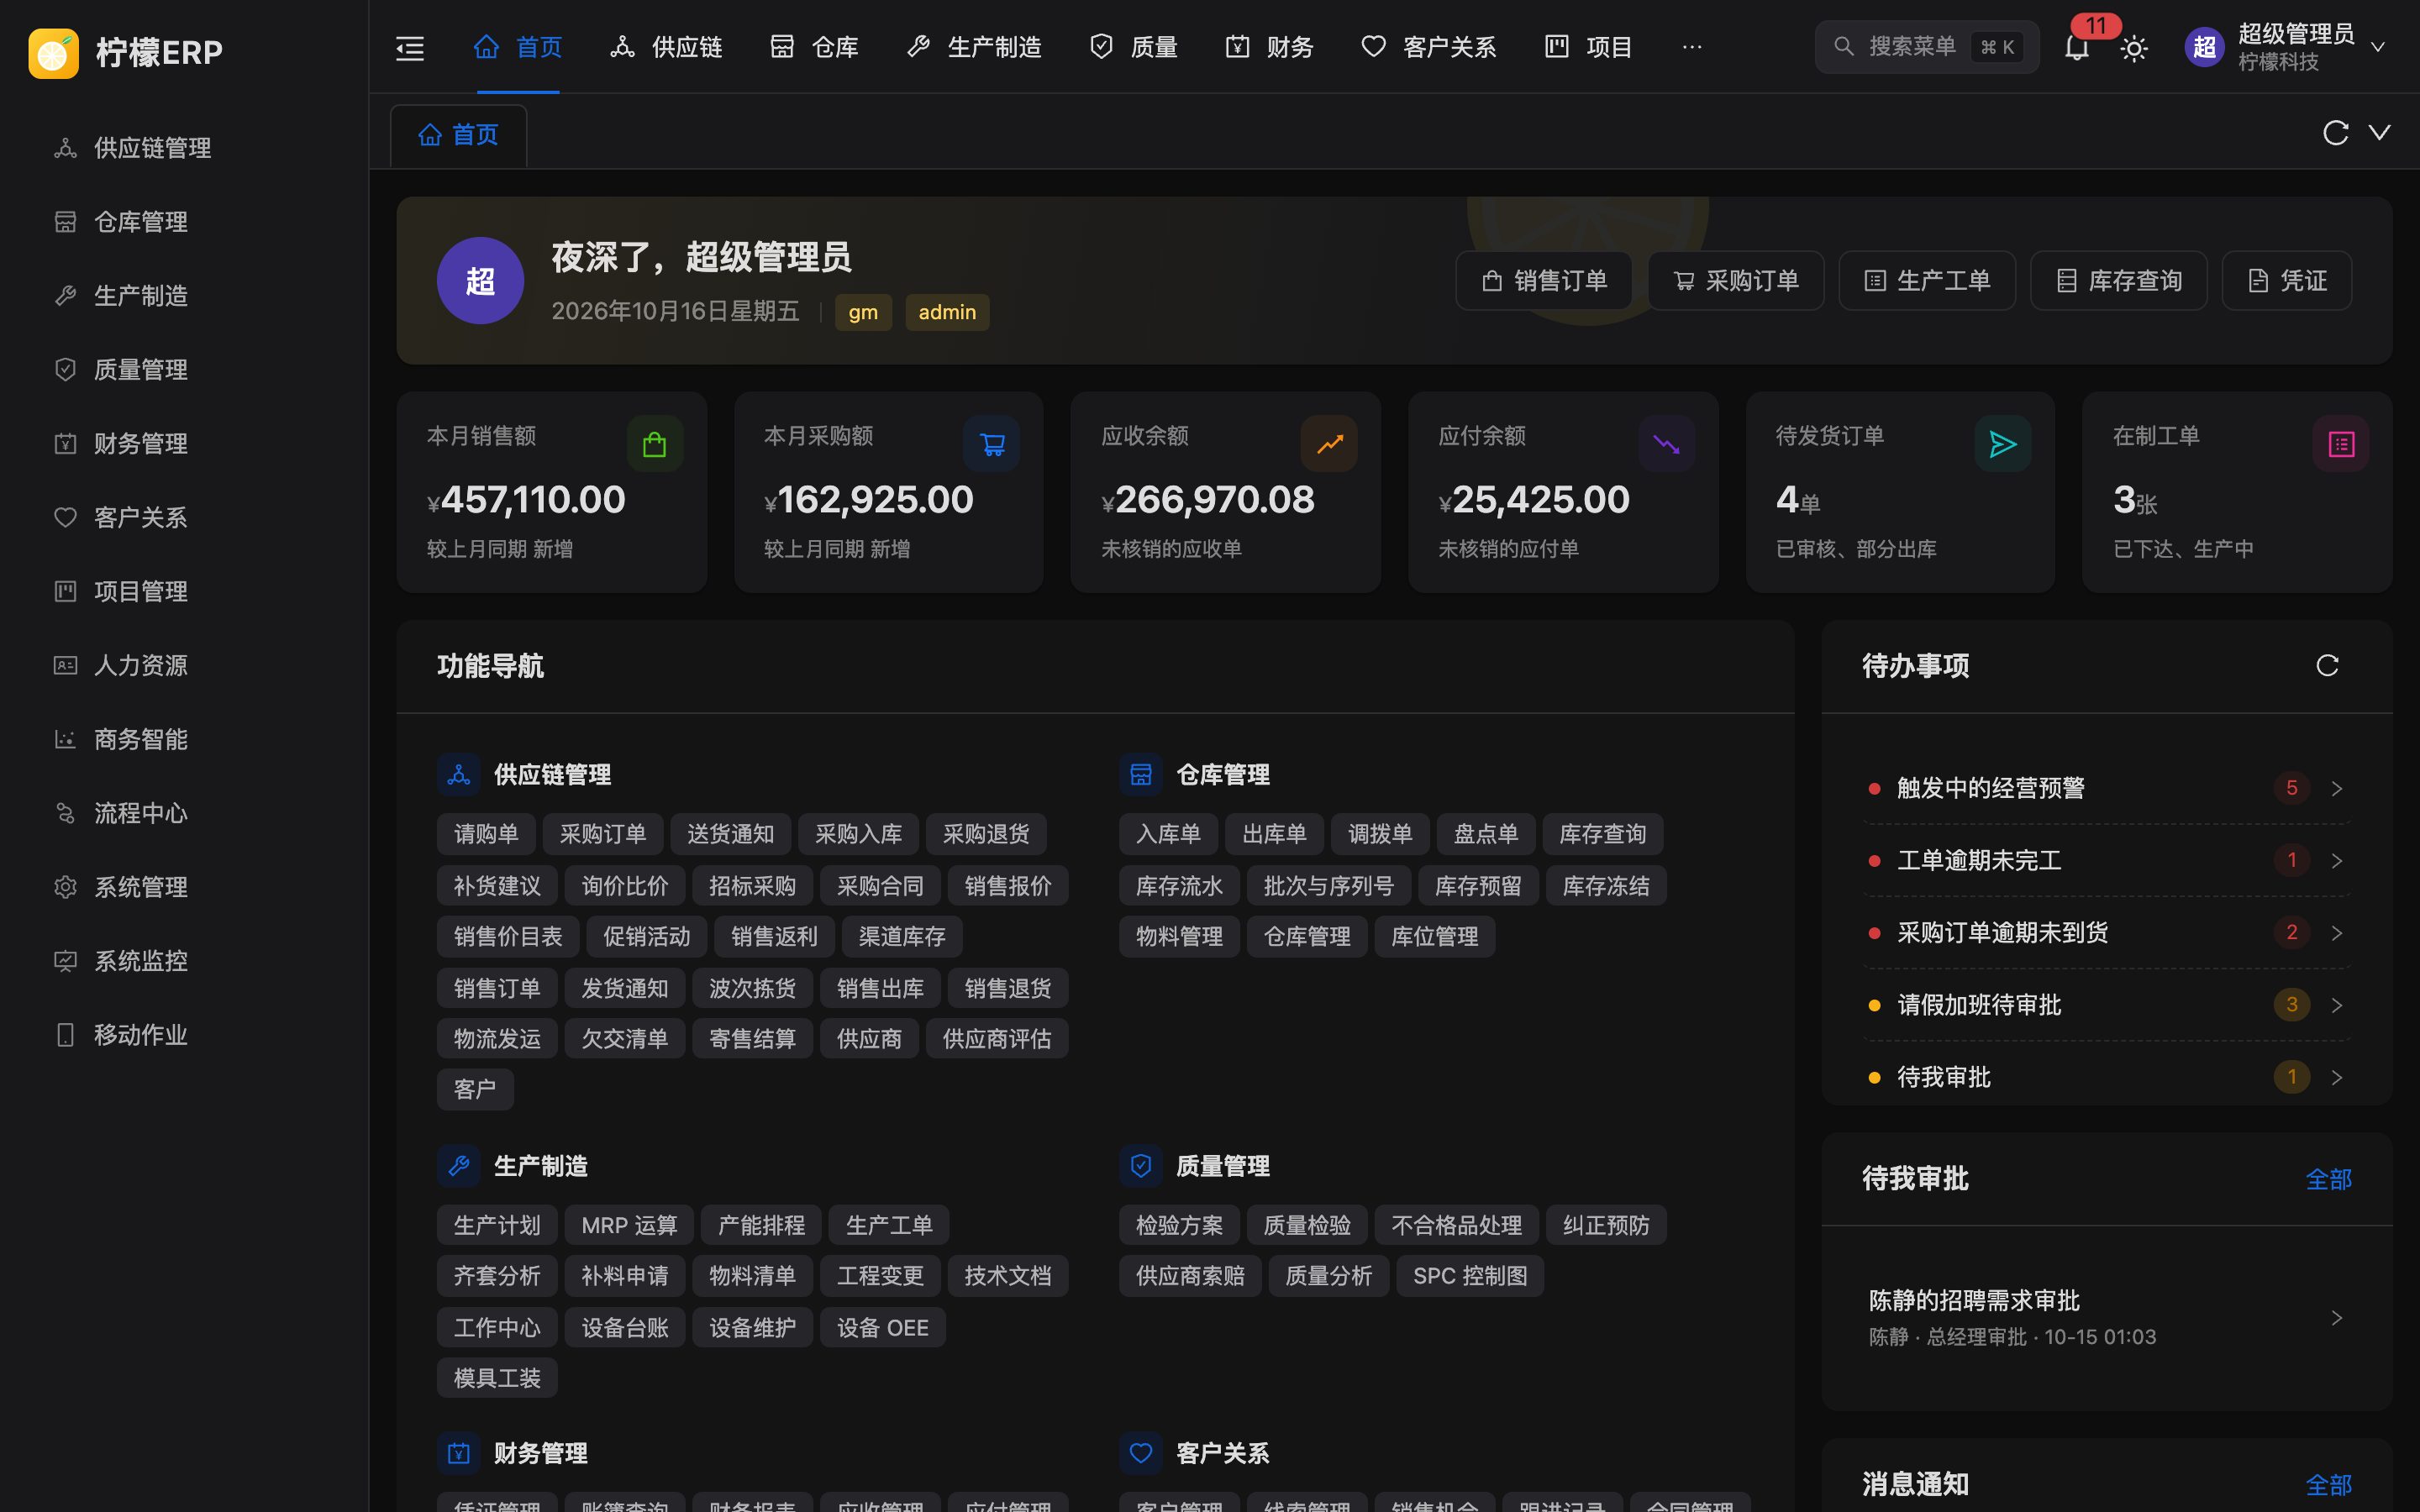Click the 应收余额 trend-up icon

[1329, 444]
